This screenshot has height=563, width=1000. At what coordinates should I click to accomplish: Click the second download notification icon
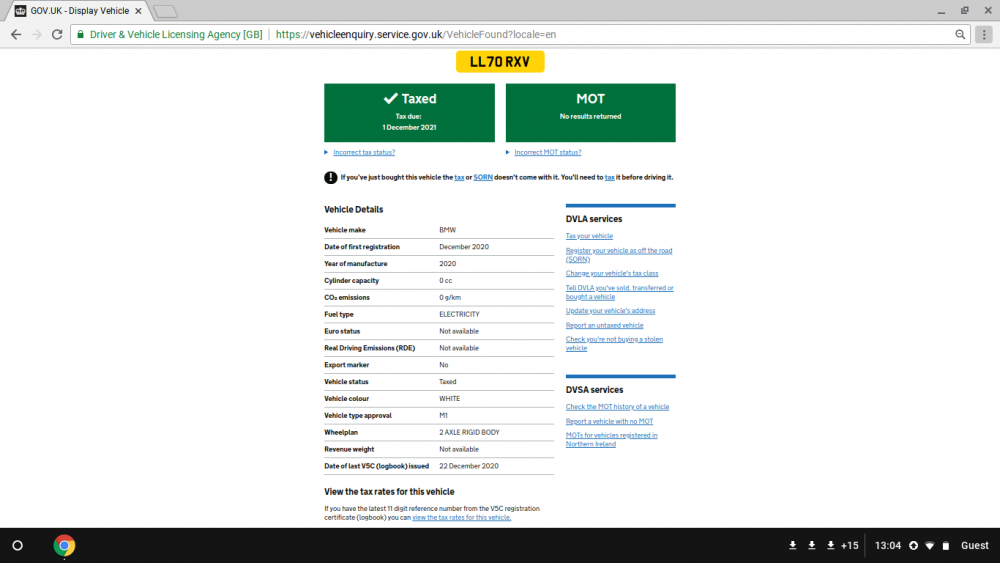point(812,545)
